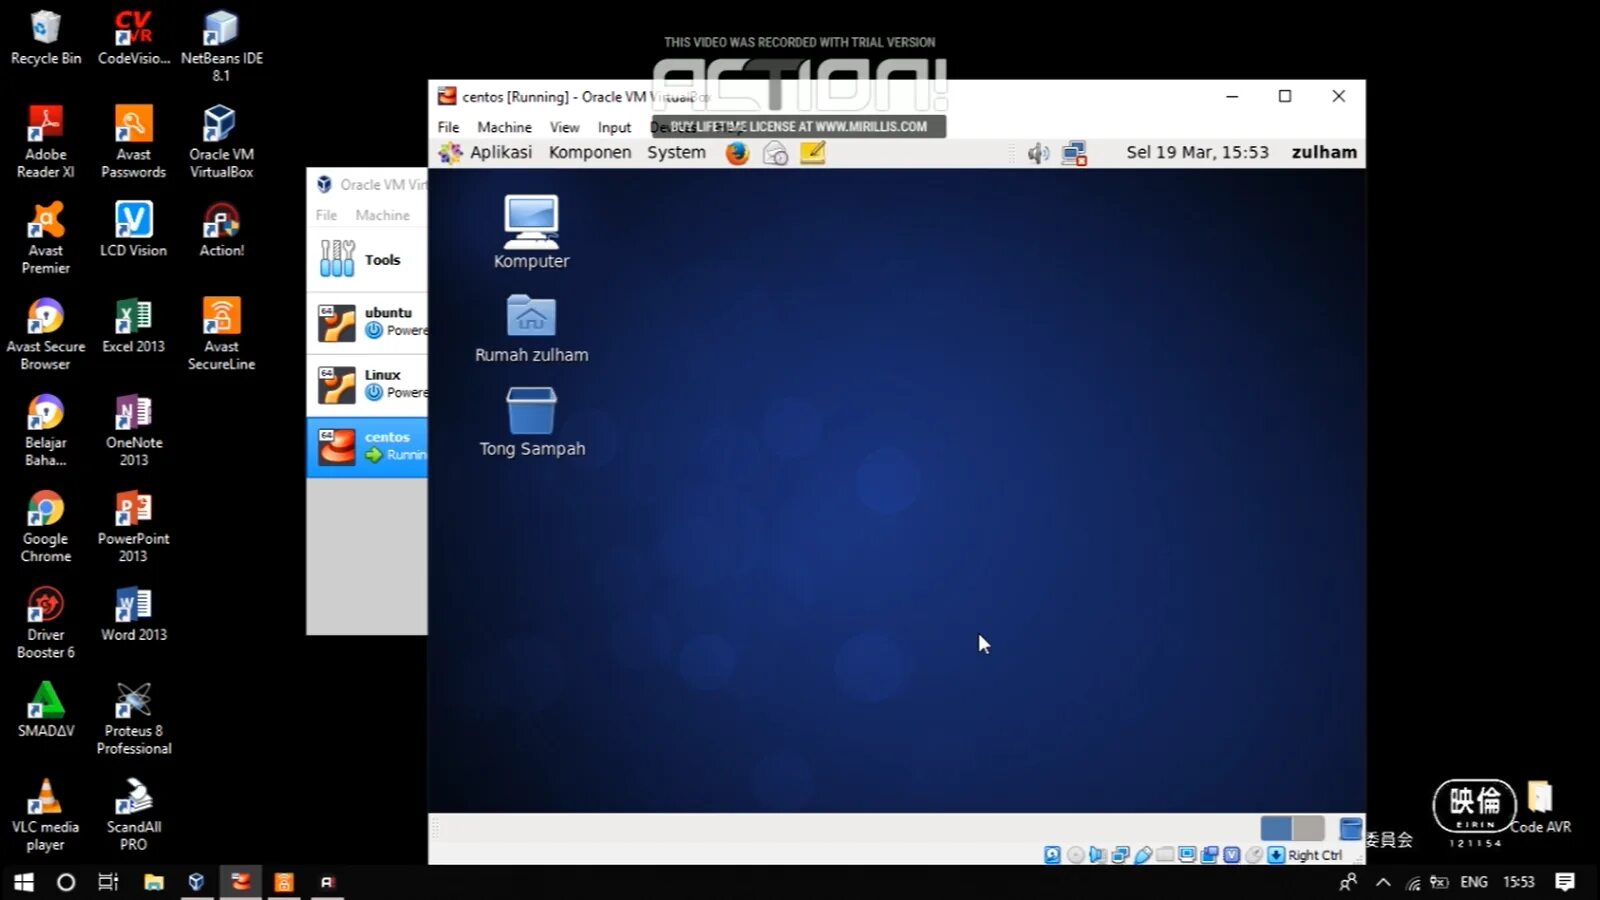
Task: Click the volume speaker icon in GNOME panel
Action: pyautogui.click(x=1038, y=153)
